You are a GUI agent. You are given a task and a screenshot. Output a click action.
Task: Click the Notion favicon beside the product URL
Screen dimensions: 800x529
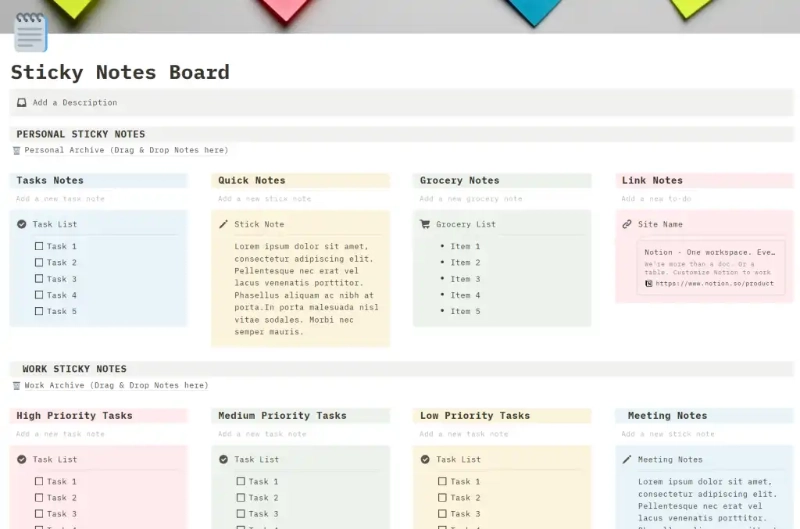click(x=648, y=284)
